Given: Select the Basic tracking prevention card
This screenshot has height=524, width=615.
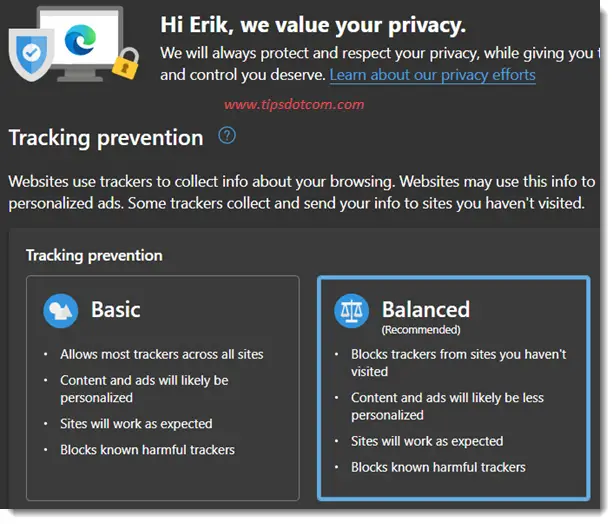Looking at the screenshot, I should coord(163,388).
